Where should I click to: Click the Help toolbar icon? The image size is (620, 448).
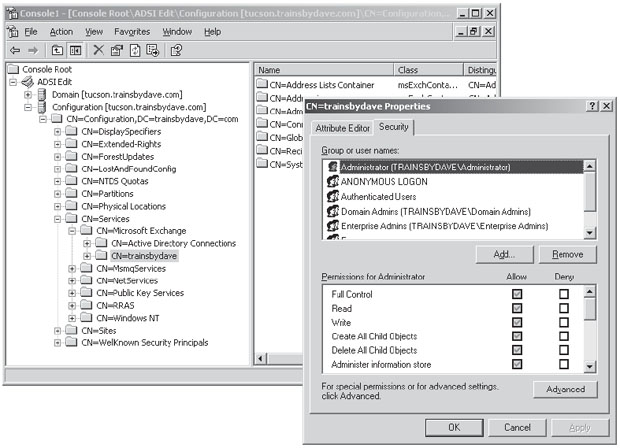tap(176, 50)
